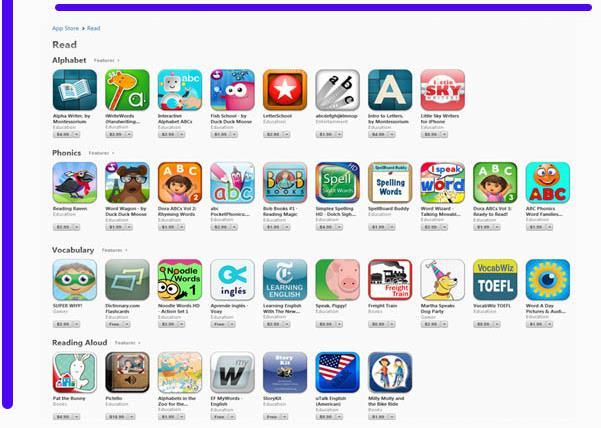Select the Noodle Words app icon
601x428 pixels.
(180, 280)
